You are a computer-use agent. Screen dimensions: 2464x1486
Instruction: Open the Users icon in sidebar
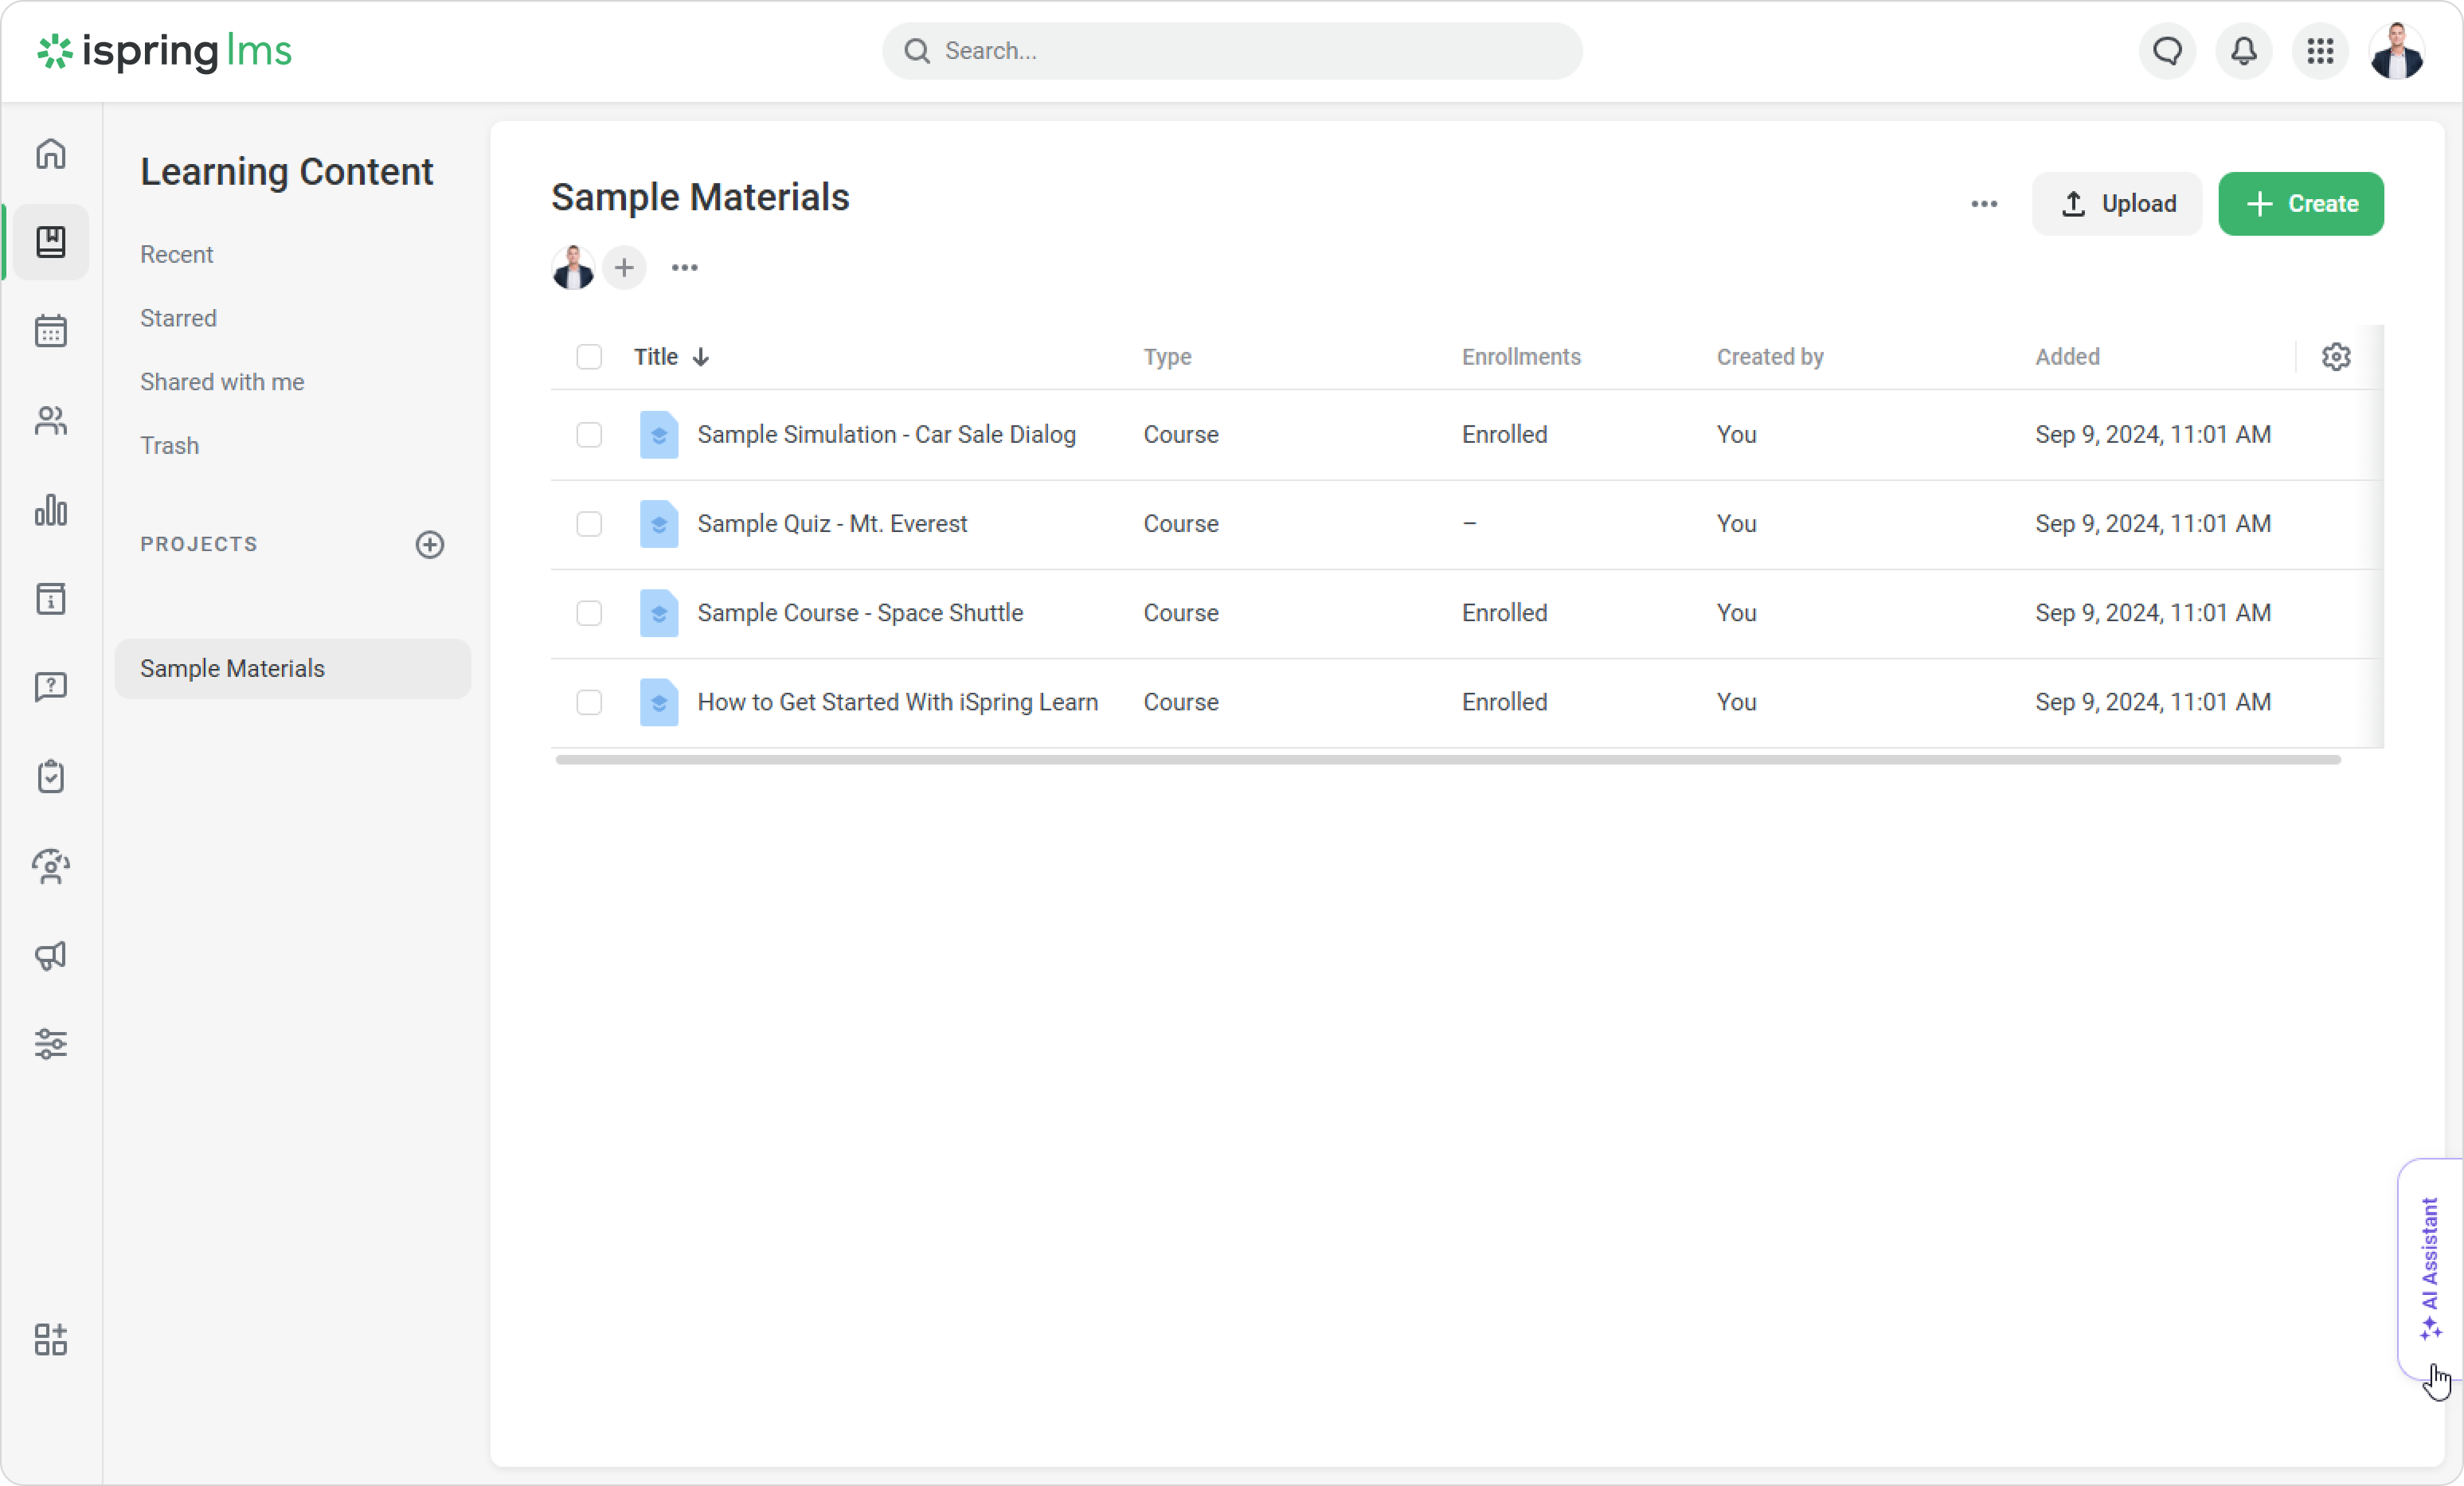click(51, 421)
